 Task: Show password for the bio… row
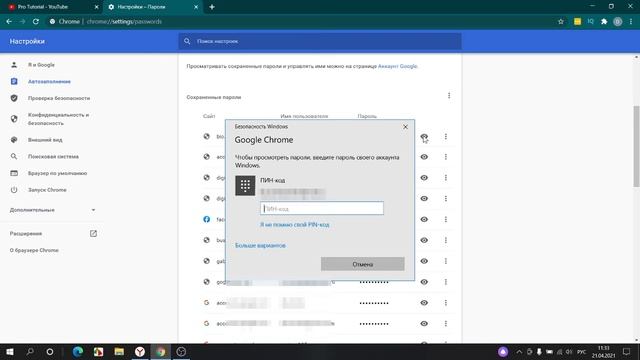[424, 137]
